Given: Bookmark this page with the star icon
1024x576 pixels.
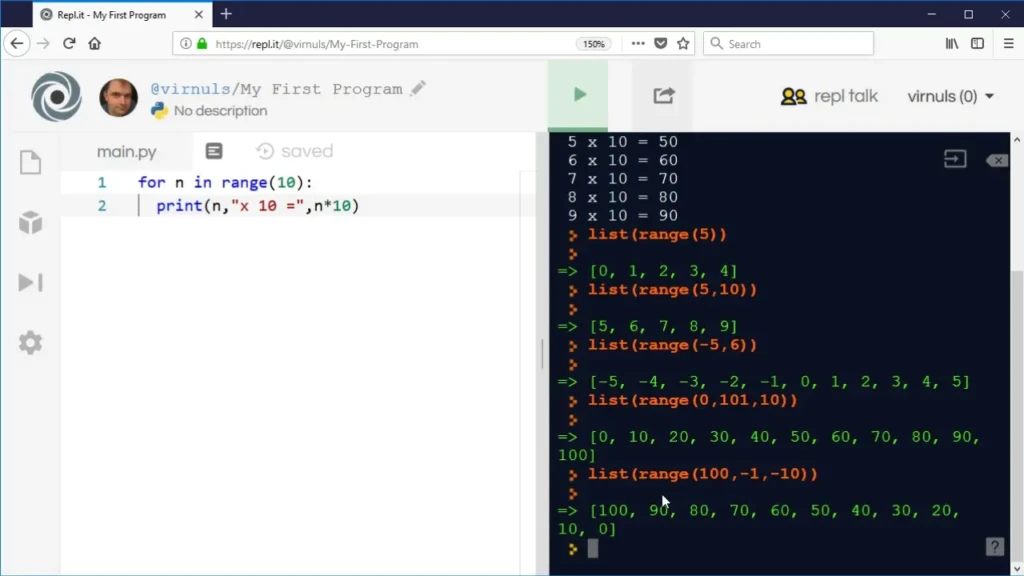Looking at the screenshot, I should click(683, 43).
